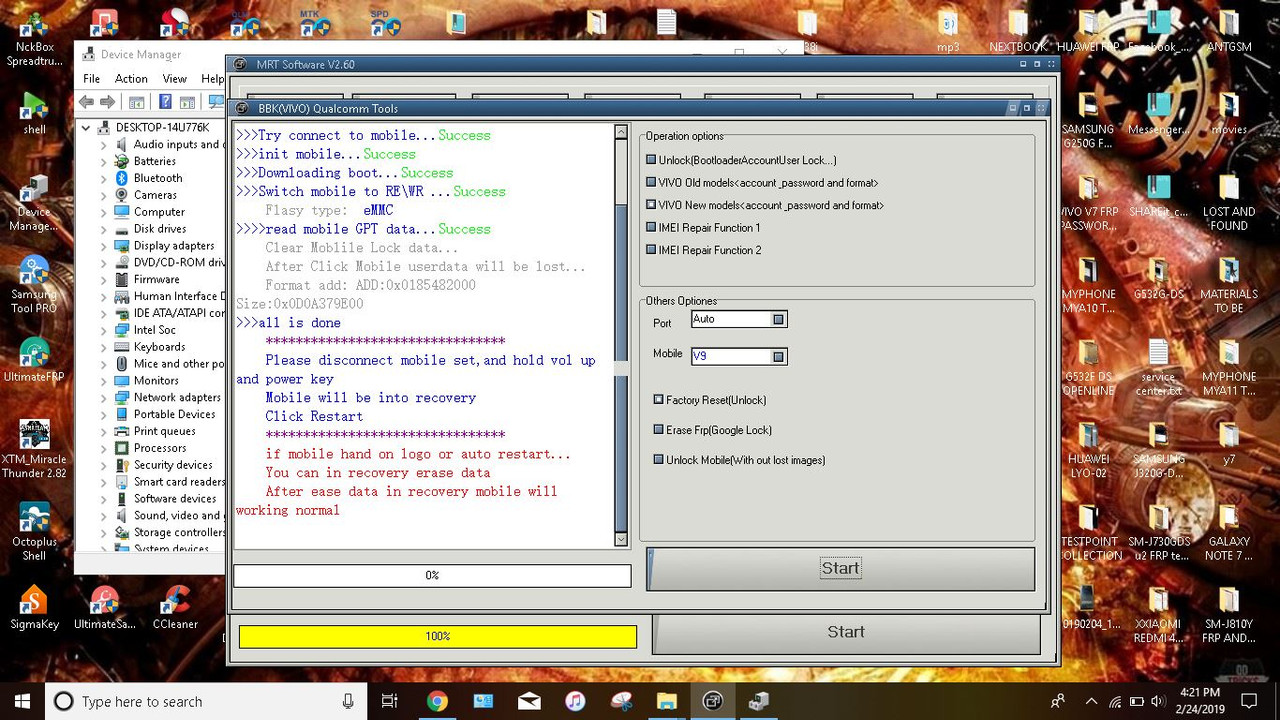Expand Bluetooth node in Device Manager
This screenshot has width=1280, height=720.
coord(103,178)
